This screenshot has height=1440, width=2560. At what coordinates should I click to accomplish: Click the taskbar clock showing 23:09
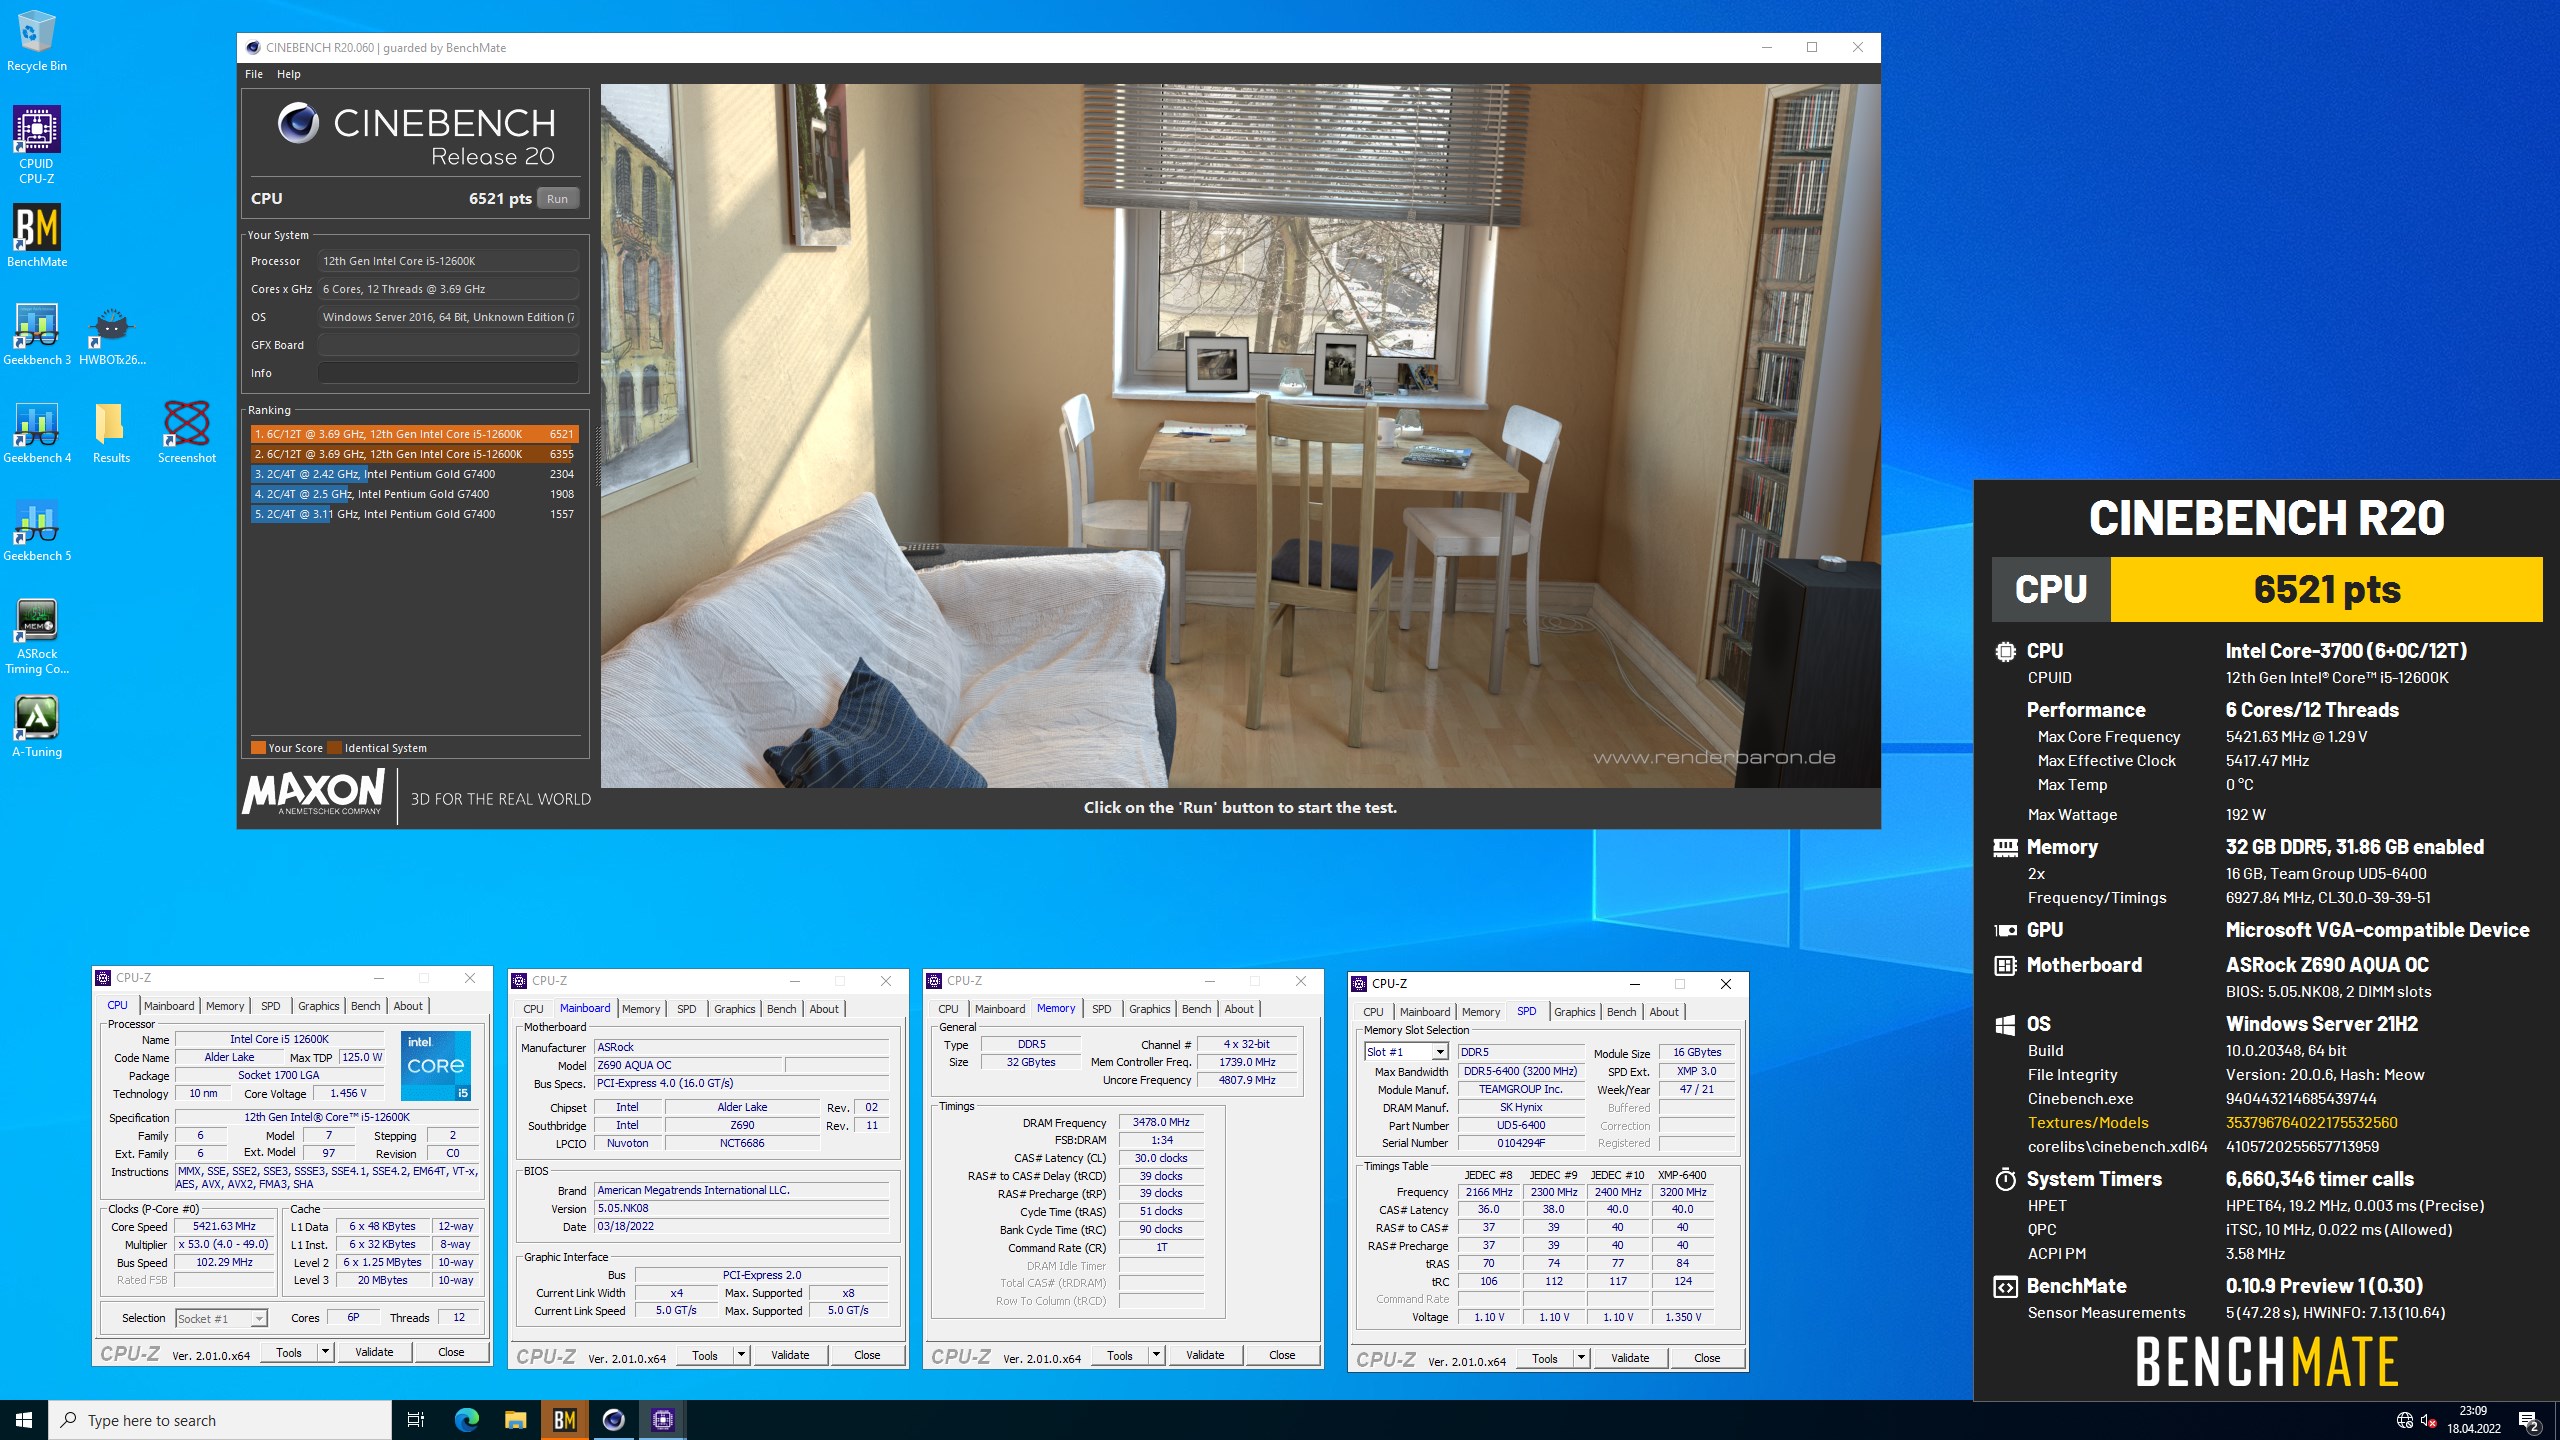click(x=2473, y=1420)
